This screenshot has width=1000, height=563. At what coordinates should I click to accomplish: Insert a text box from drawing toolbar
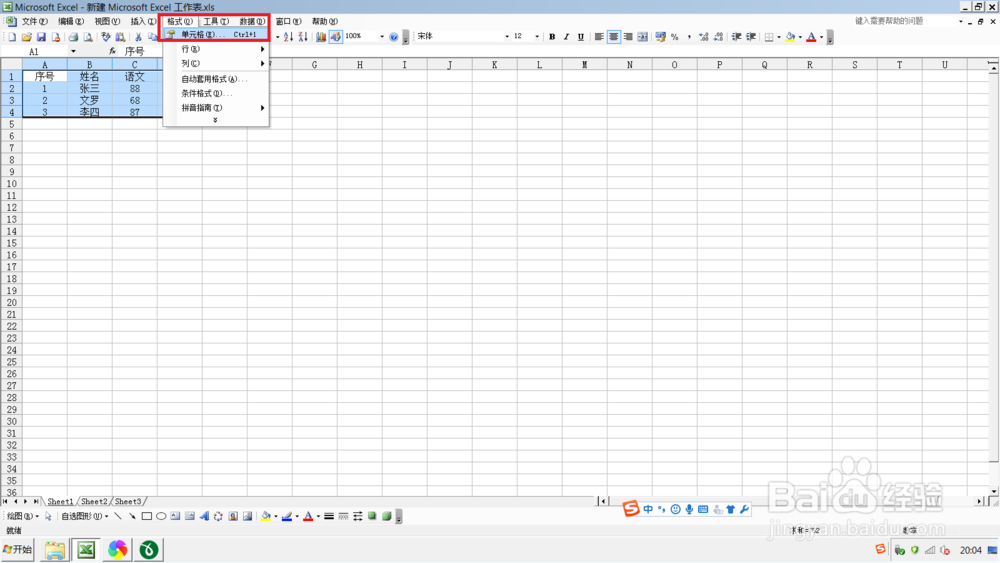(x=175, y=516)
